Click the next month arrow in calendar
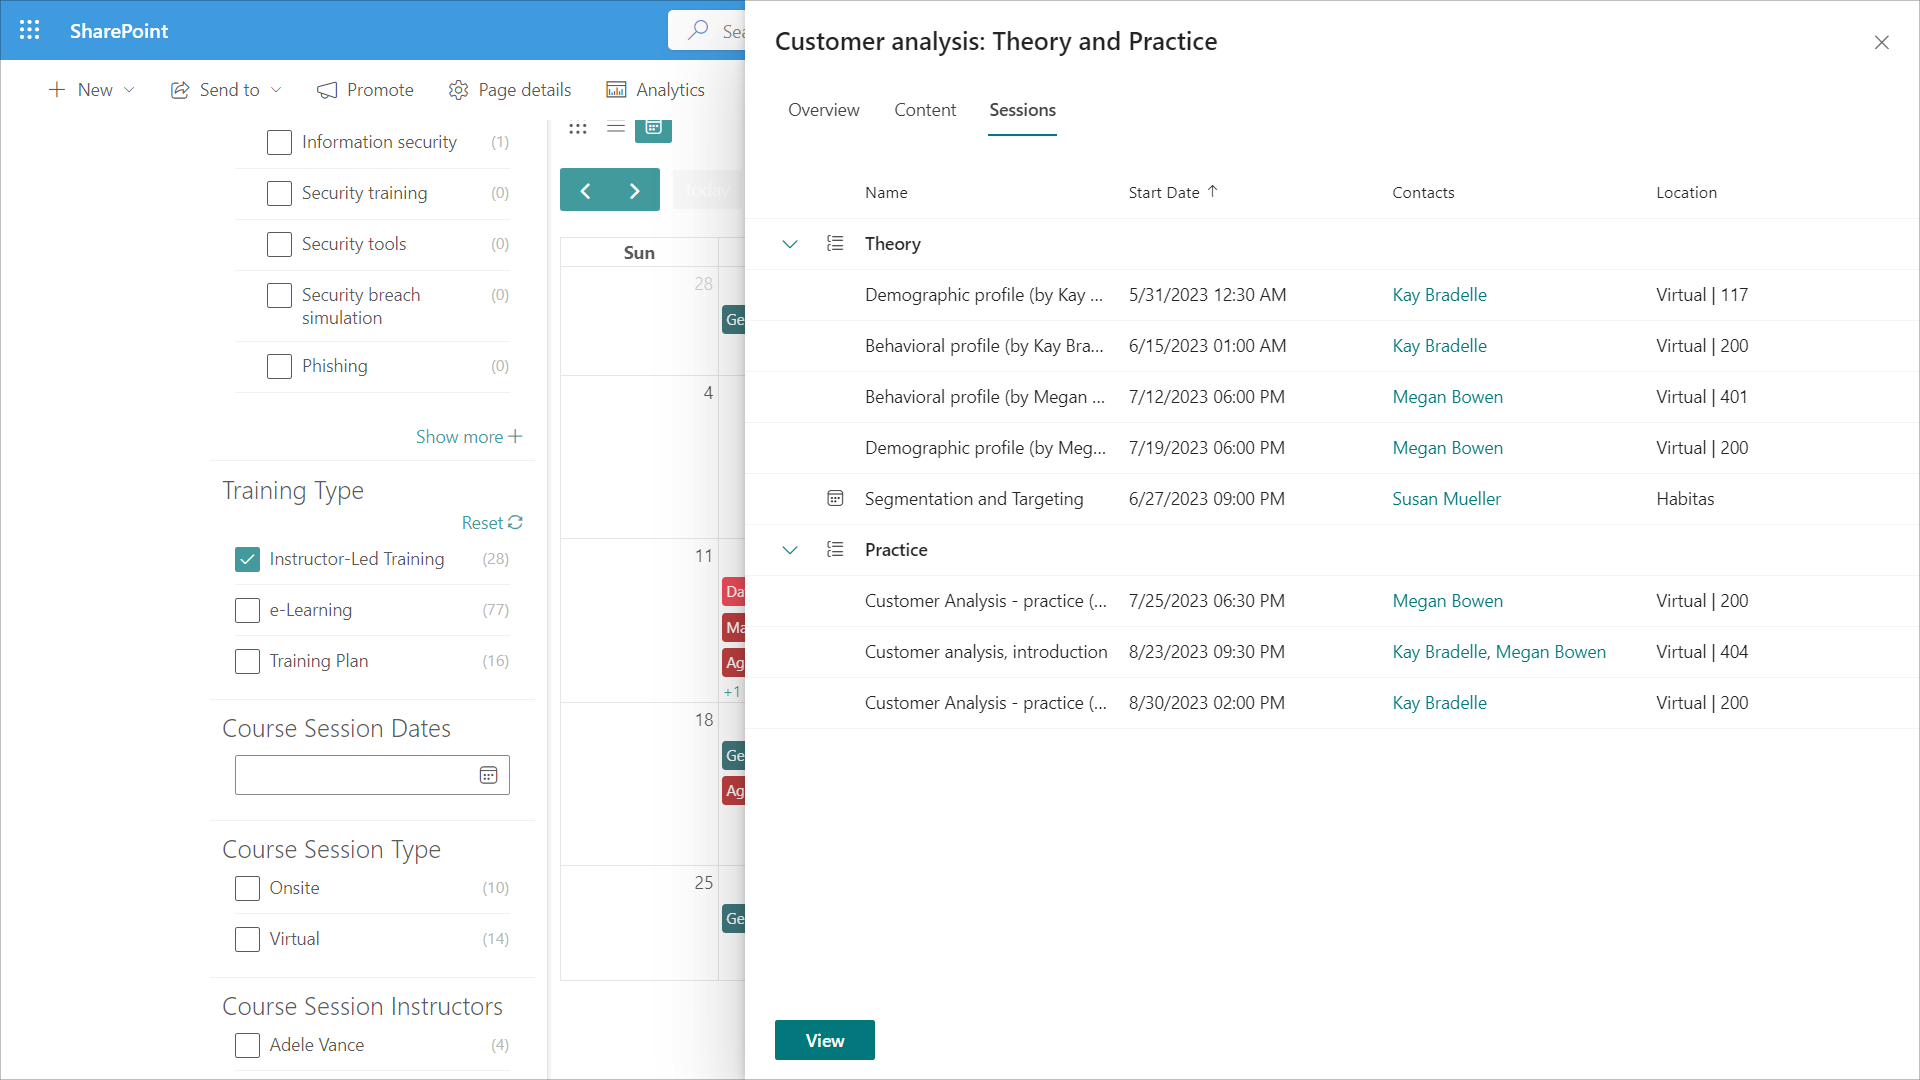 pyautogui.click(x=634, y=190)
